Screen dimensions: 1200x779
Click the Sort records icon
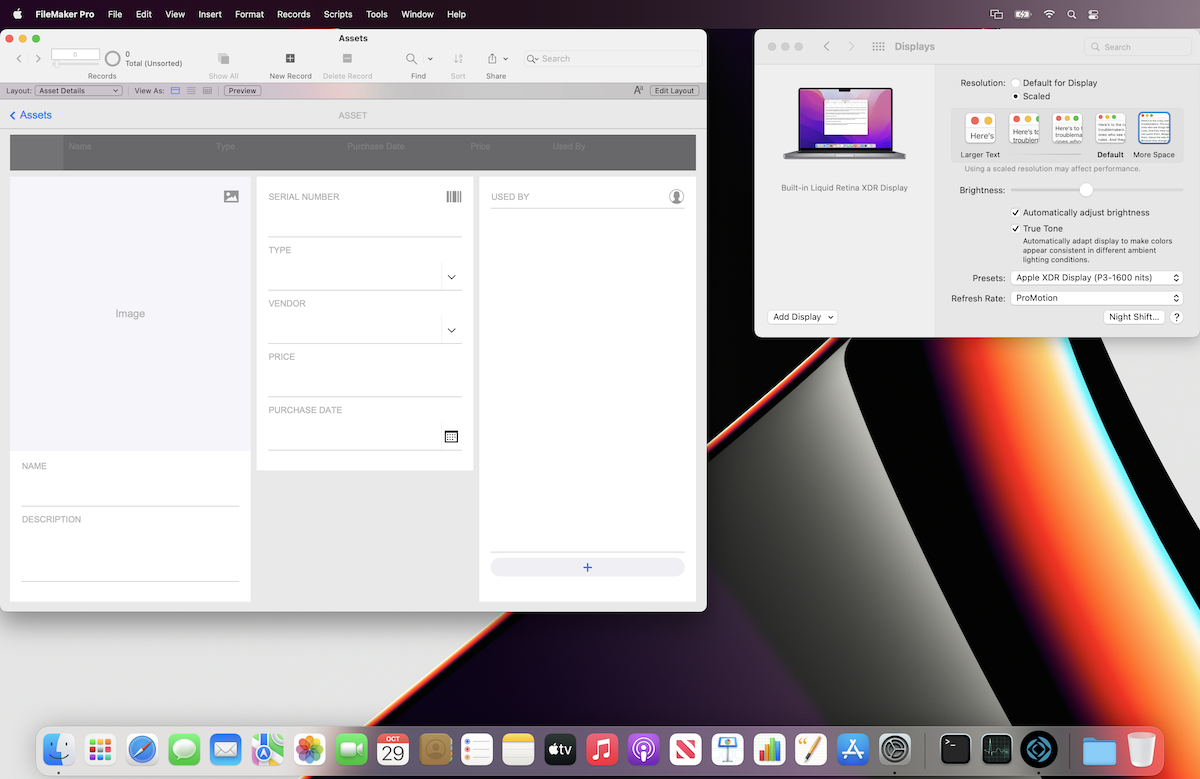pos(457,60)
